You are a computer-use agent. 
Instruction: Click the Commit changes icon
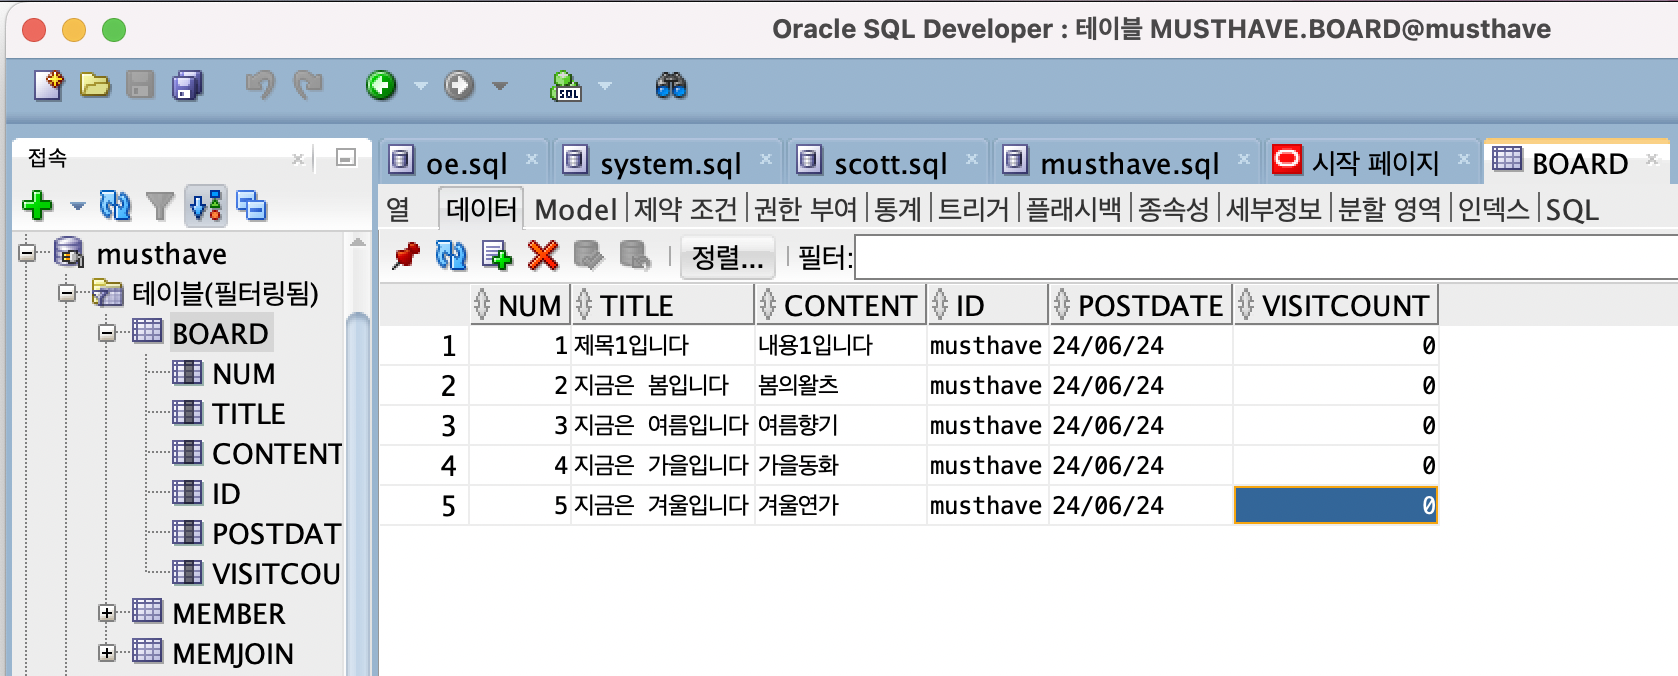[589, 257]
